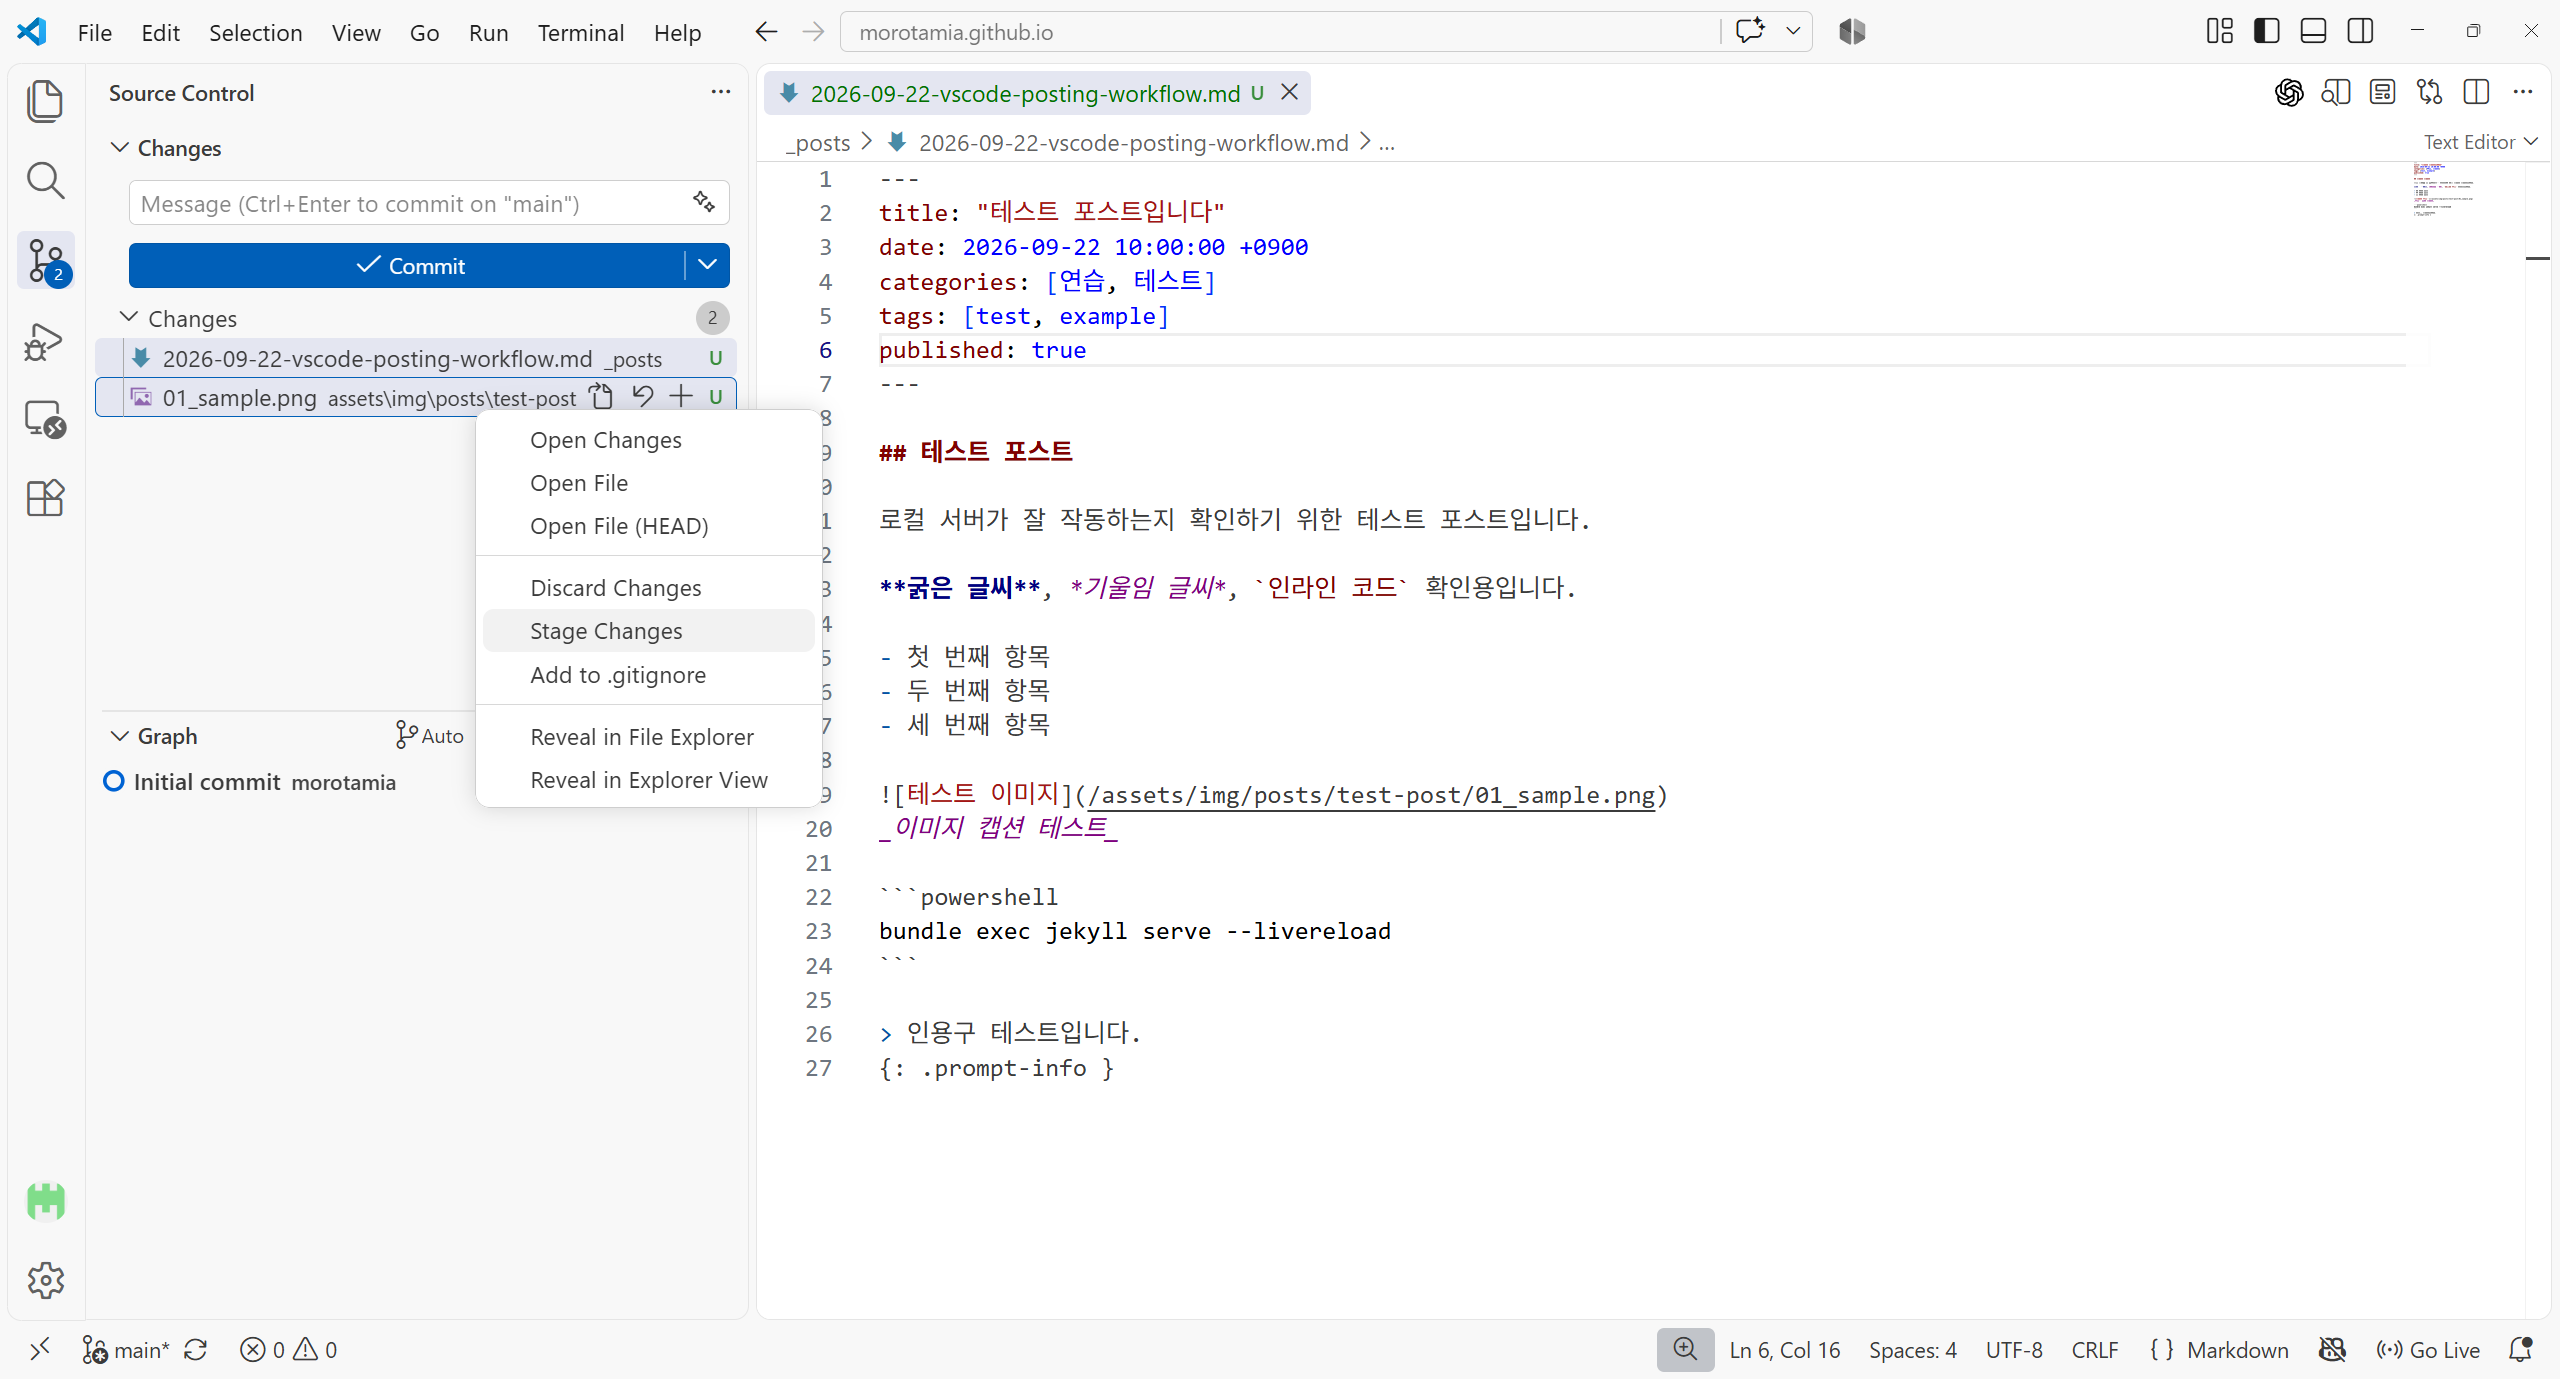Open Source Control More Actions ellipsis
This screenshot has height=1380, width=2560.
(x=721, y=92)
